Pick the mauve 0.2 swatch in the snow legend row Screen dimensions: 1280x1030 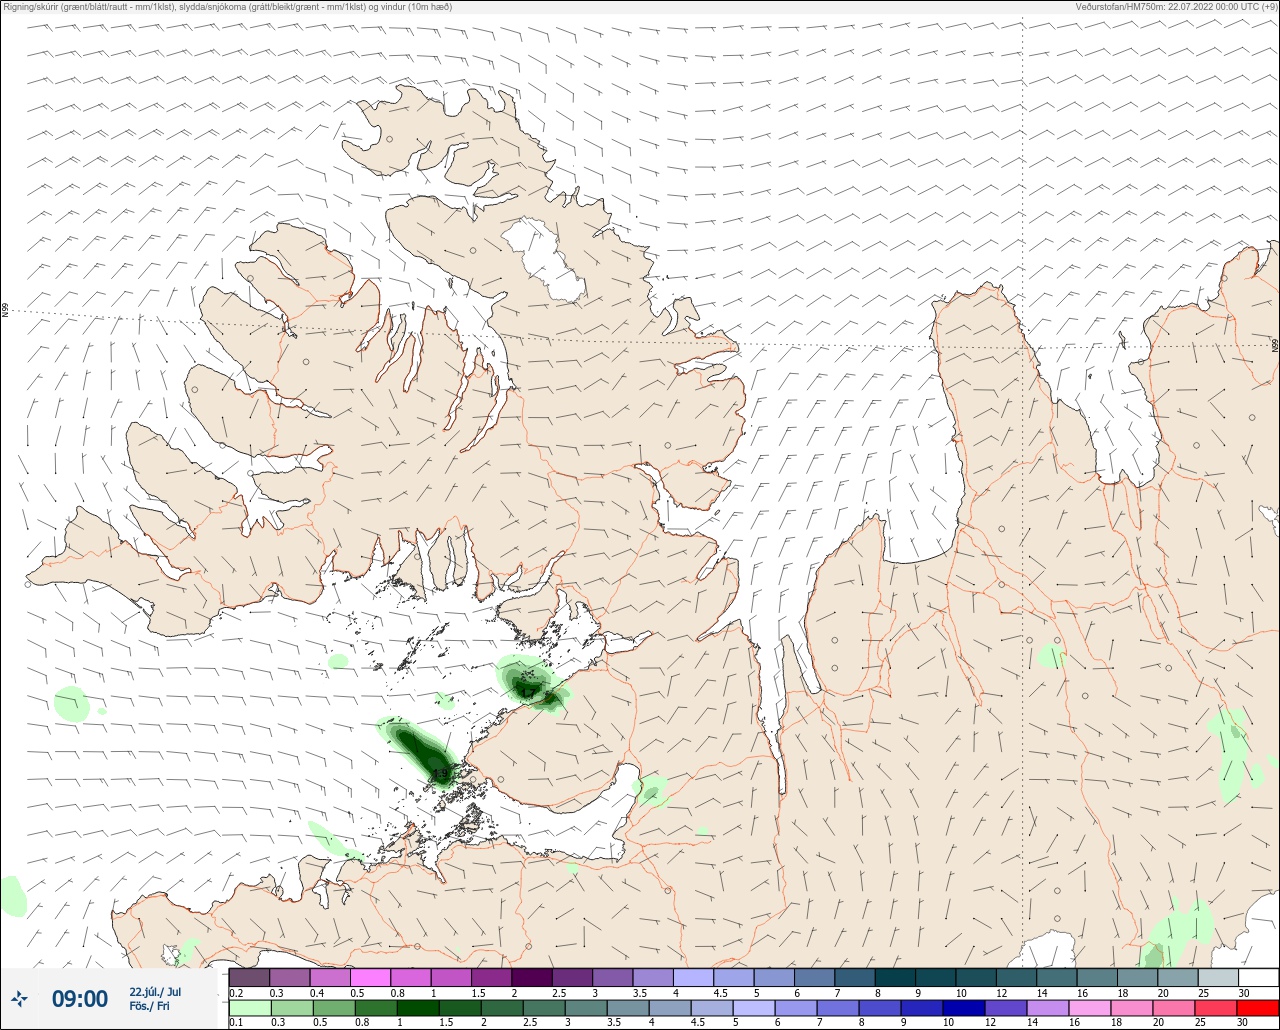(x=249, y=977)
